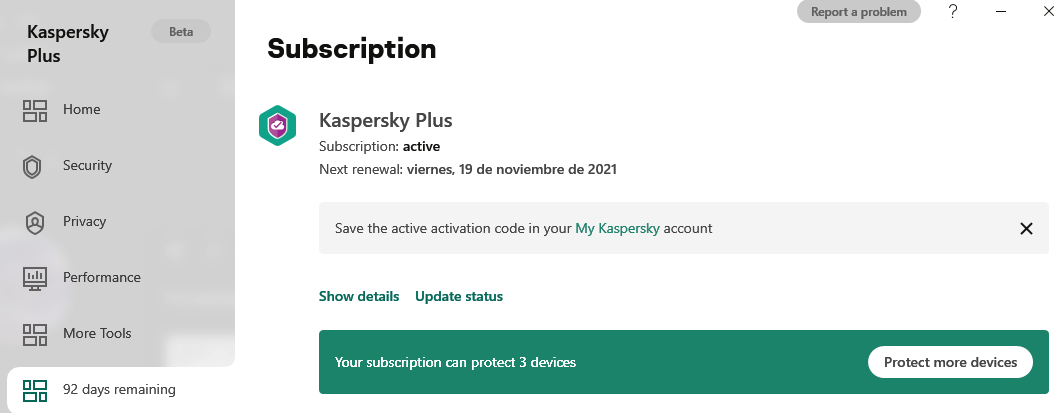Go to the Security section
The image size is (1064, 413).
pos(88,166)
